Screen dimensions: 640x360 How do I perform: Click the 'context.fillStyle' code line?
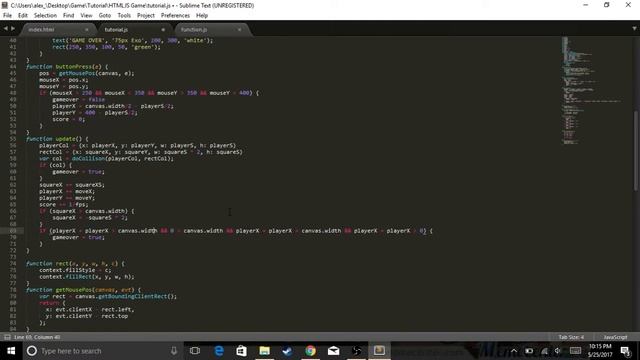pos(75,270)
